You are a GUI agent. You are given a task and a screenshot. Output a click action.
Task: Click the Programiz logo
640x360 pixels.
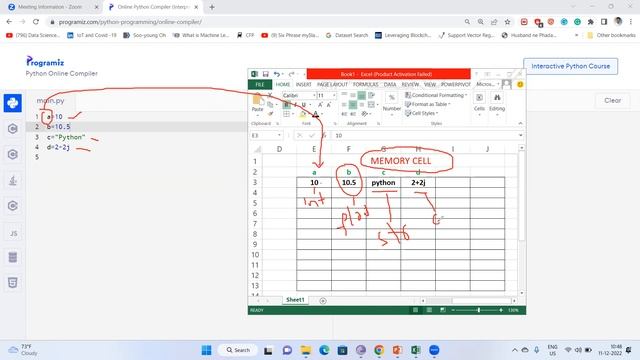point(45,62)
